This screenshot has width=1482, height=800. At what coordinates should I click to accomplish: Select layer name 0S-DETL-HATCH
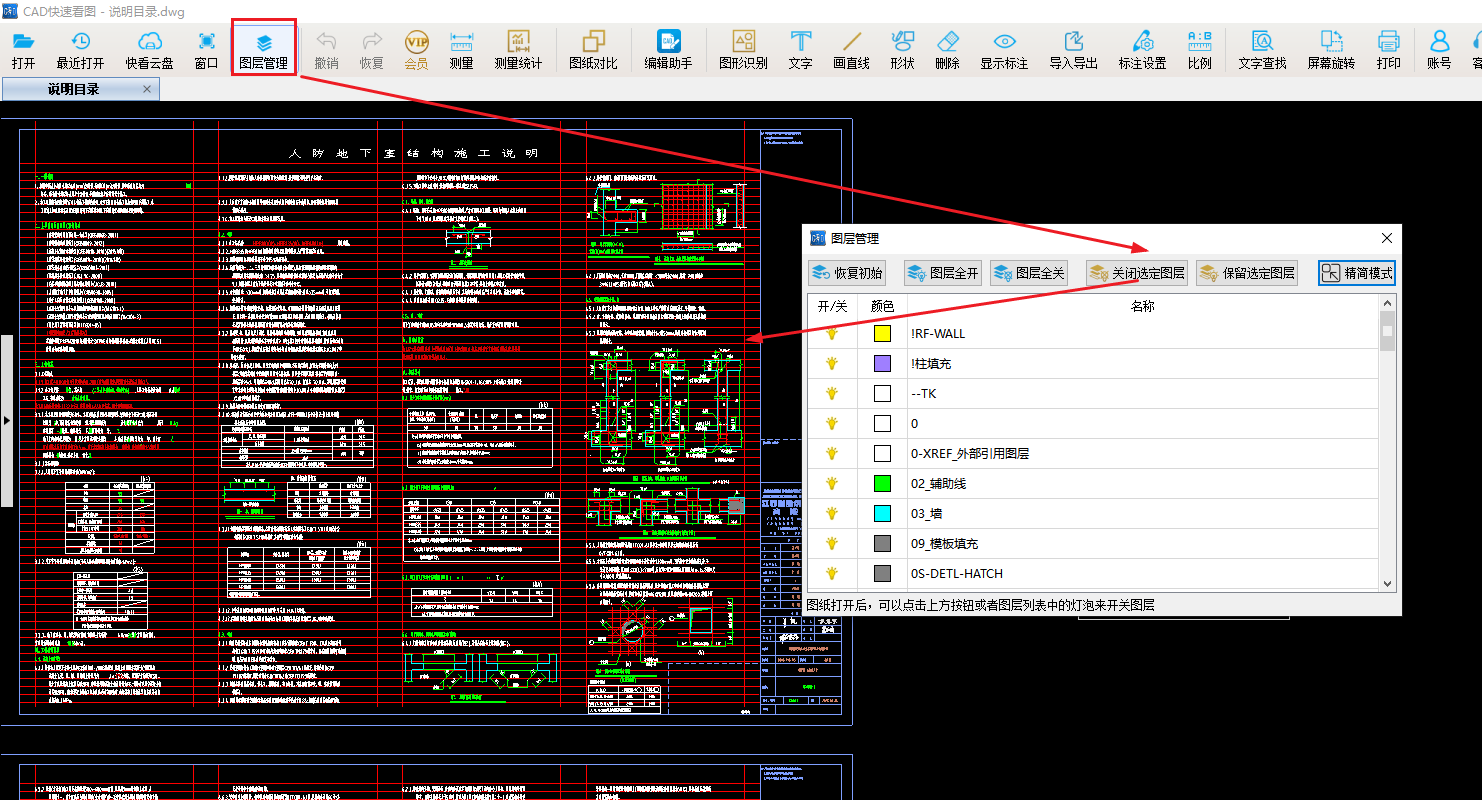956,574
